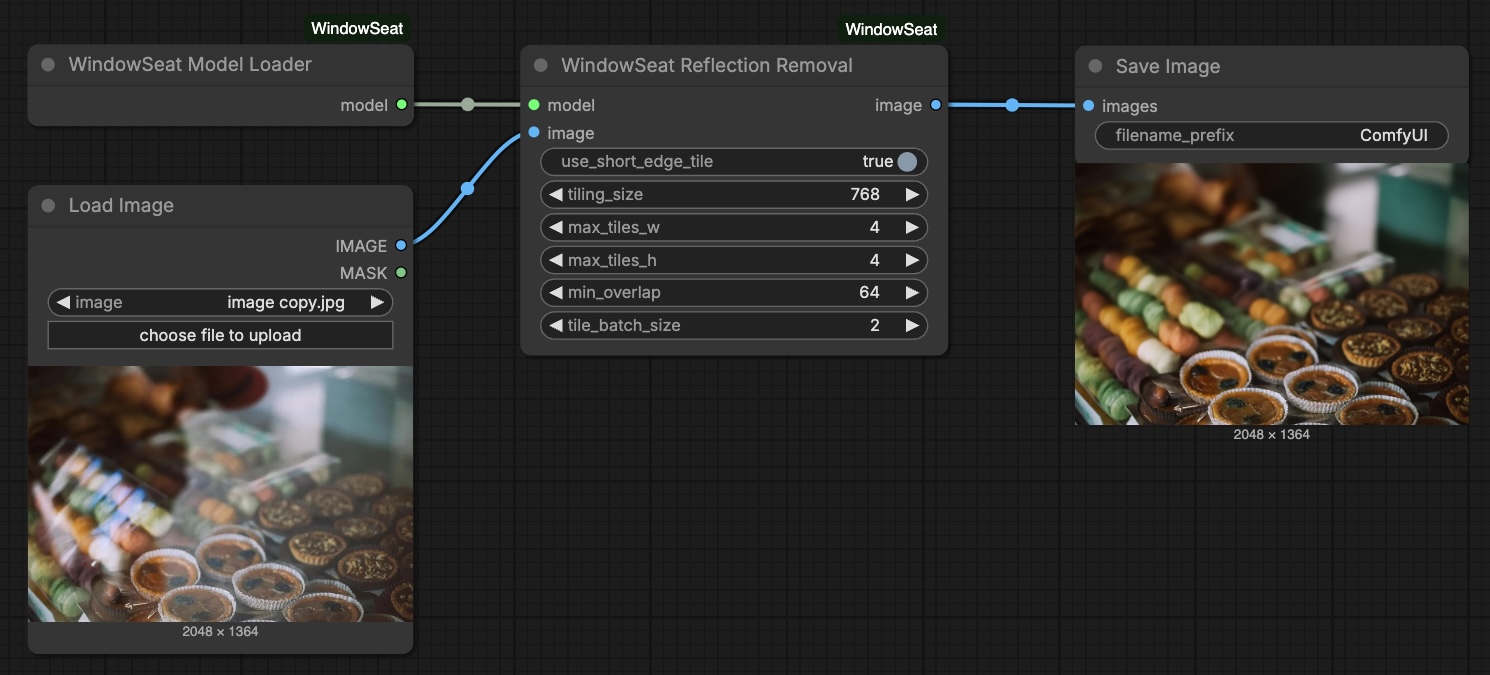Click the model output socket on Model Loader
This screenshot has height=675, width=1490.
coord(401,104)
